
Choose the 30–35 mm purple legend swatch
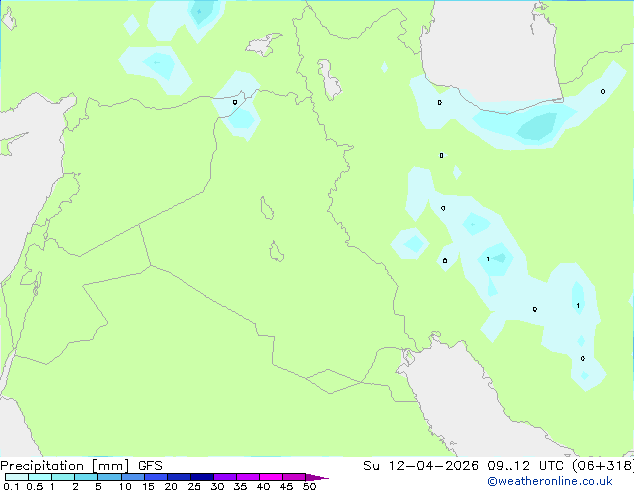coord(224,477)
